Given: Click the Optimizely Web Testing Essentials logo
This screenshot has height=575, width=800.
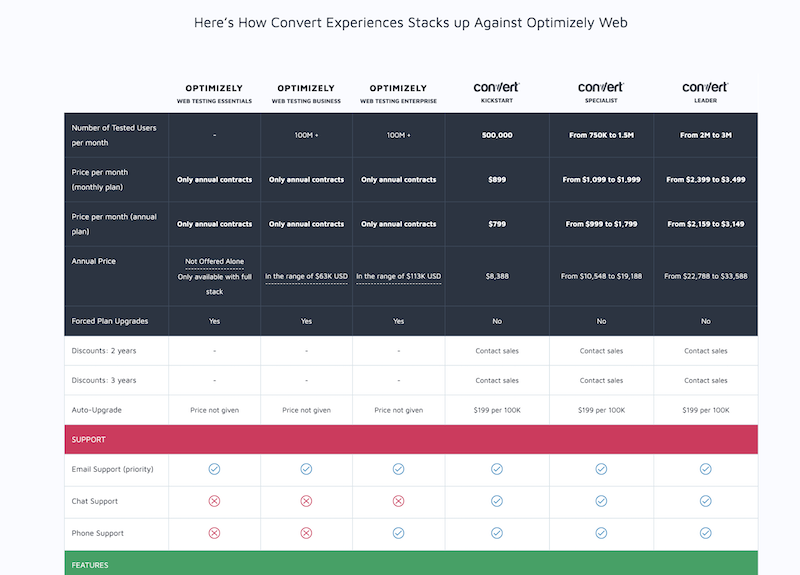Looking at the screenshot, I should 214,88.
